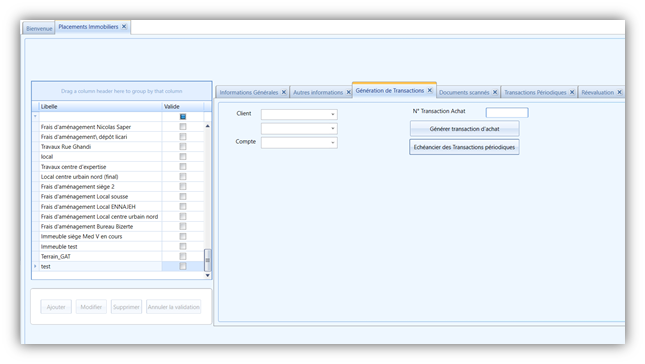
Task: Toggle Valide for Terrain_GAT
Action: [183, 256]
